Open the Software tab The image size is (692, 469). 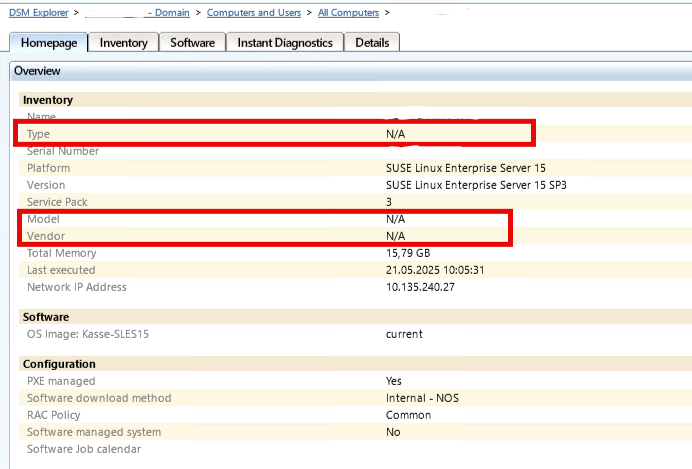[192, 43]
